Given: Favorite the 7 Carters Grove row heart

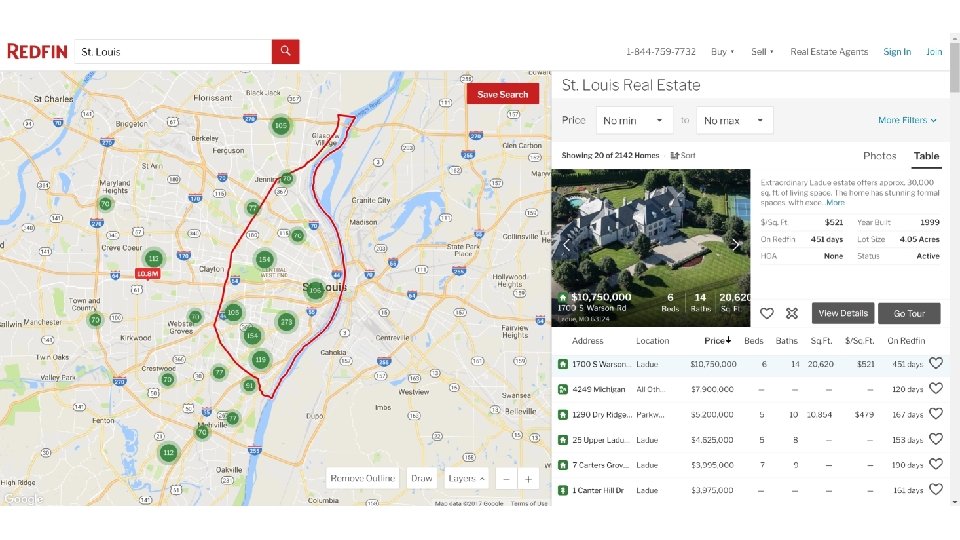Looking at the screenshot, I should click(936, 464).
